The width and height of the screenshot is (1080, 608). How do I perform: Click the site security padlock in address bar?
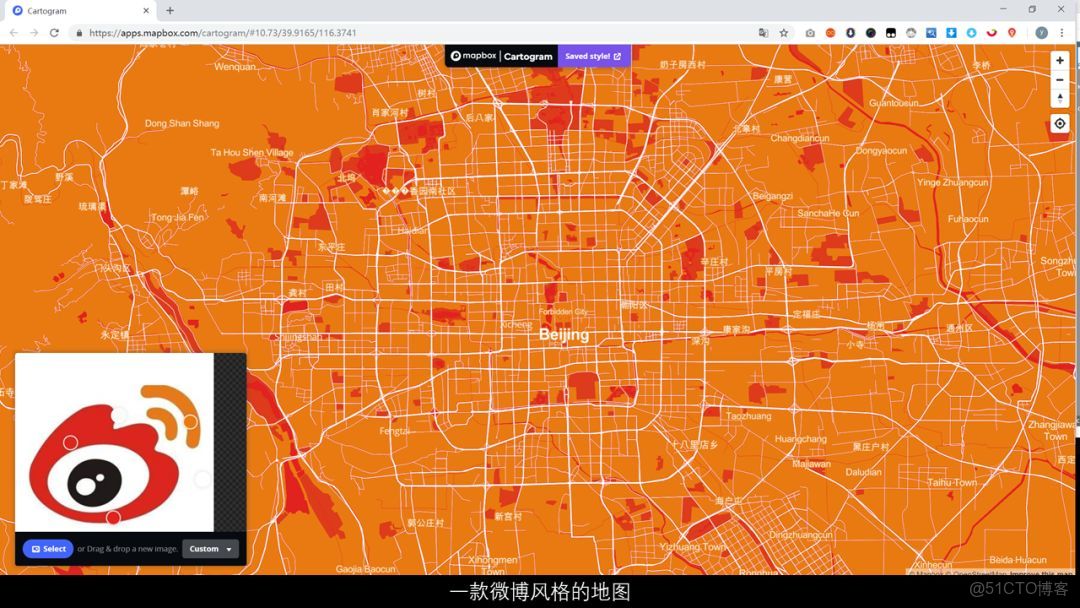[78, 32]
